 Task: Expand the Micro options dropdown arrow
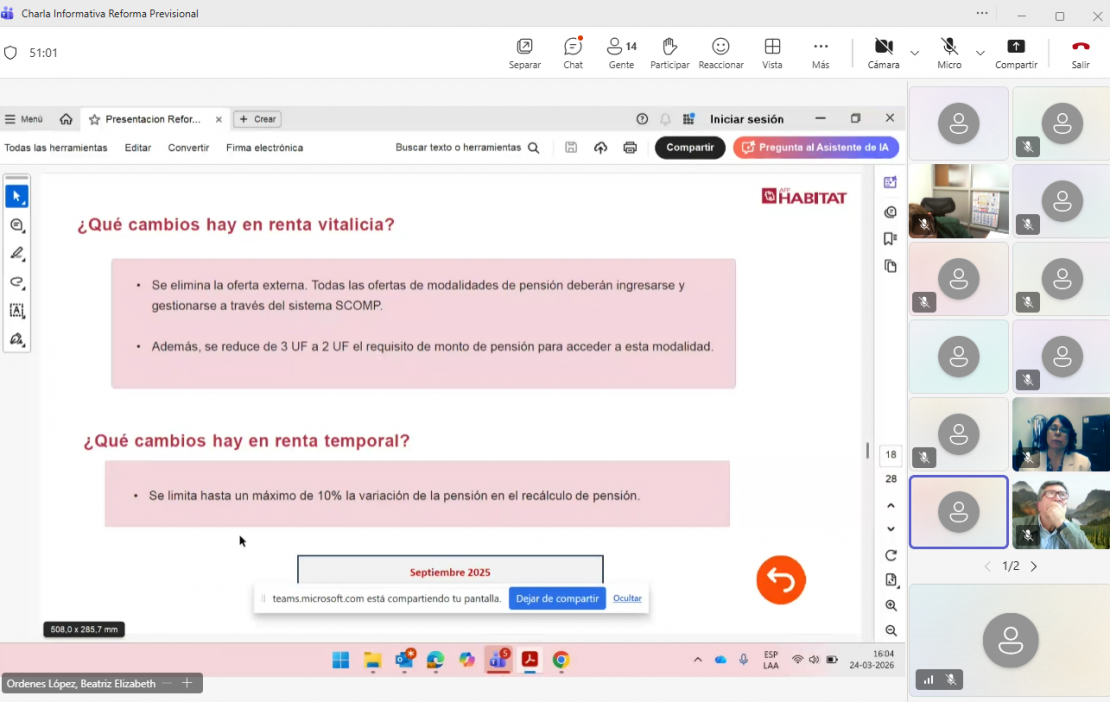pyautogui.click(x=980, y=53)
